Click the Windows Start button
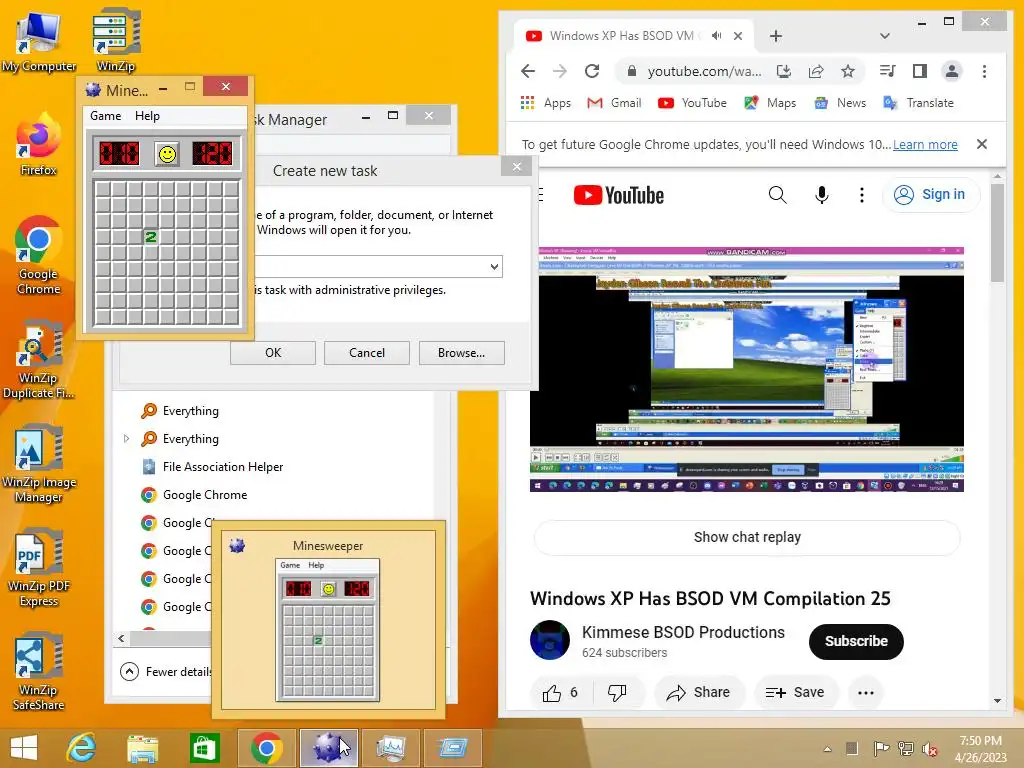This screenshot has height=768, width=1024. point(24,748)
